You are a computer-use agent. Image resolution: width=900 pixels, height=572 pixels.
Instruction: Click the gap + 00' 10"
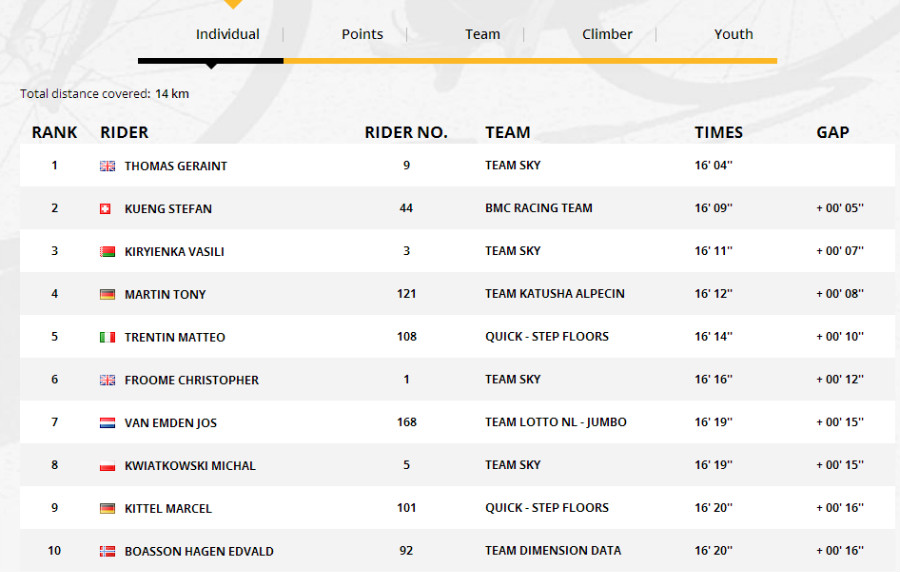(x=840, y=337)
